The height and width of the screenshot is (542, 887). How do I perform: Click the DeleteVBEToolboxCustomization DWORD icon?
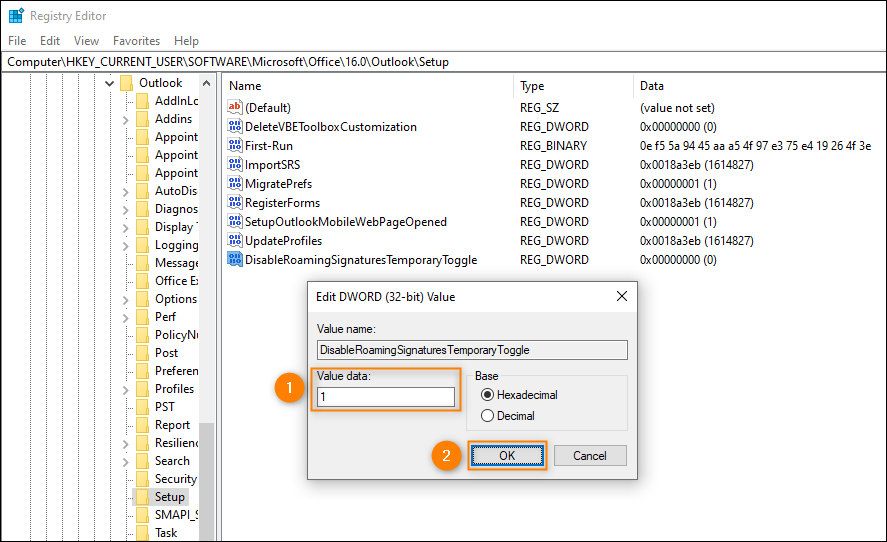click(235, 126)
